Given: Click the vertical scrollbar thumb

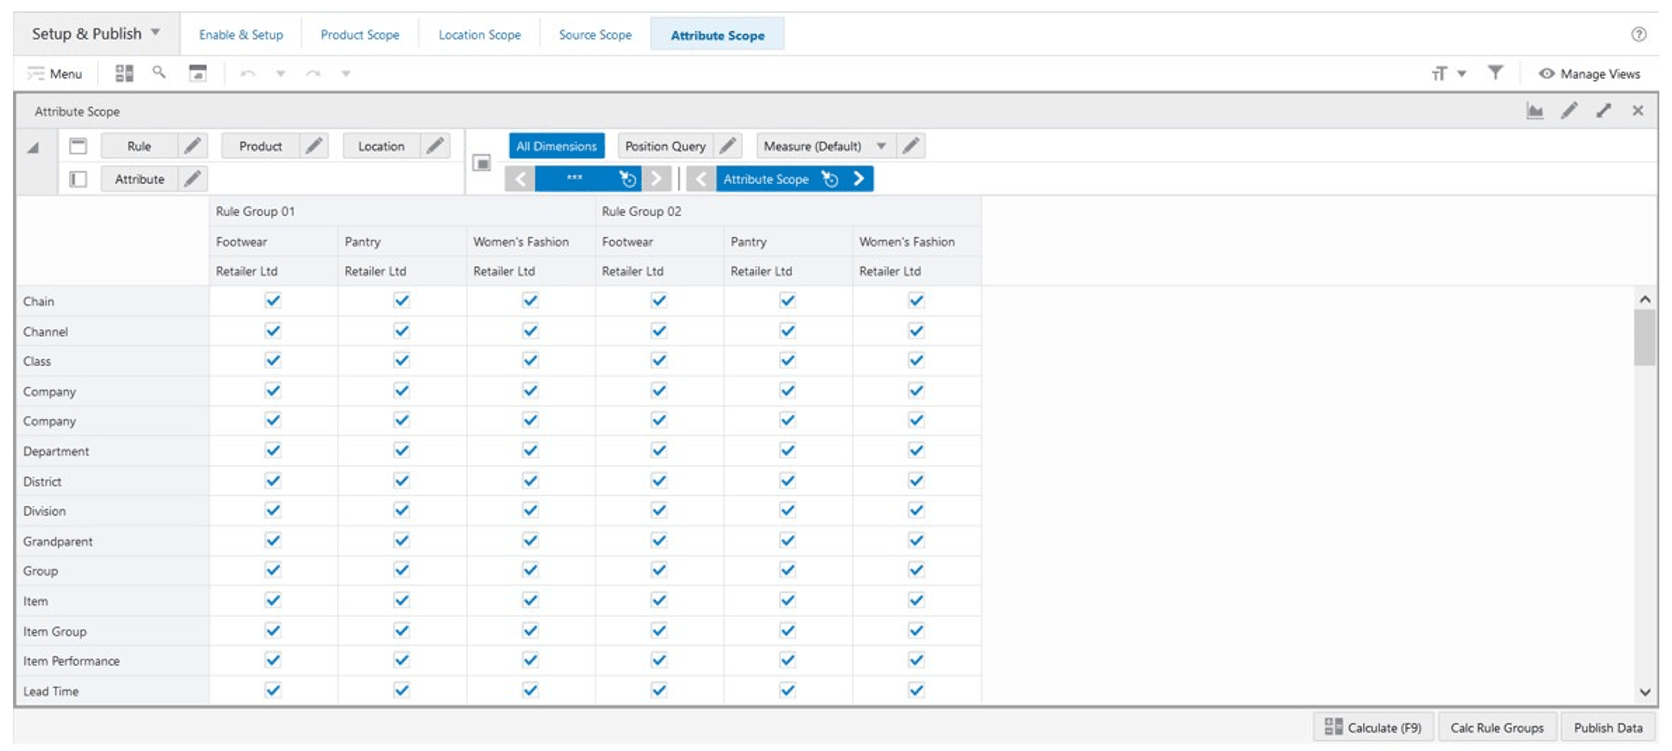Looking at the screenshot, I should (1645, 338).
